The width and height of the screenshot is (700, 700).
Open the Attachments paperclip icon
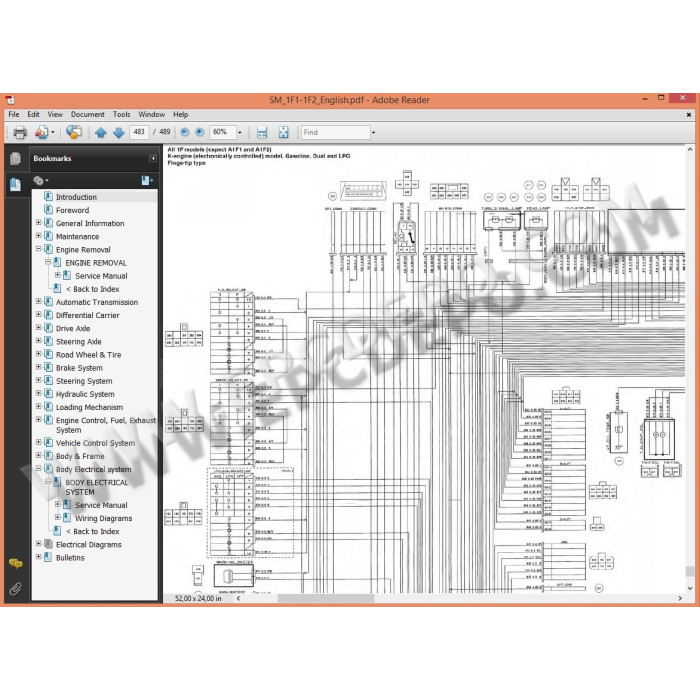click(15, 589)
